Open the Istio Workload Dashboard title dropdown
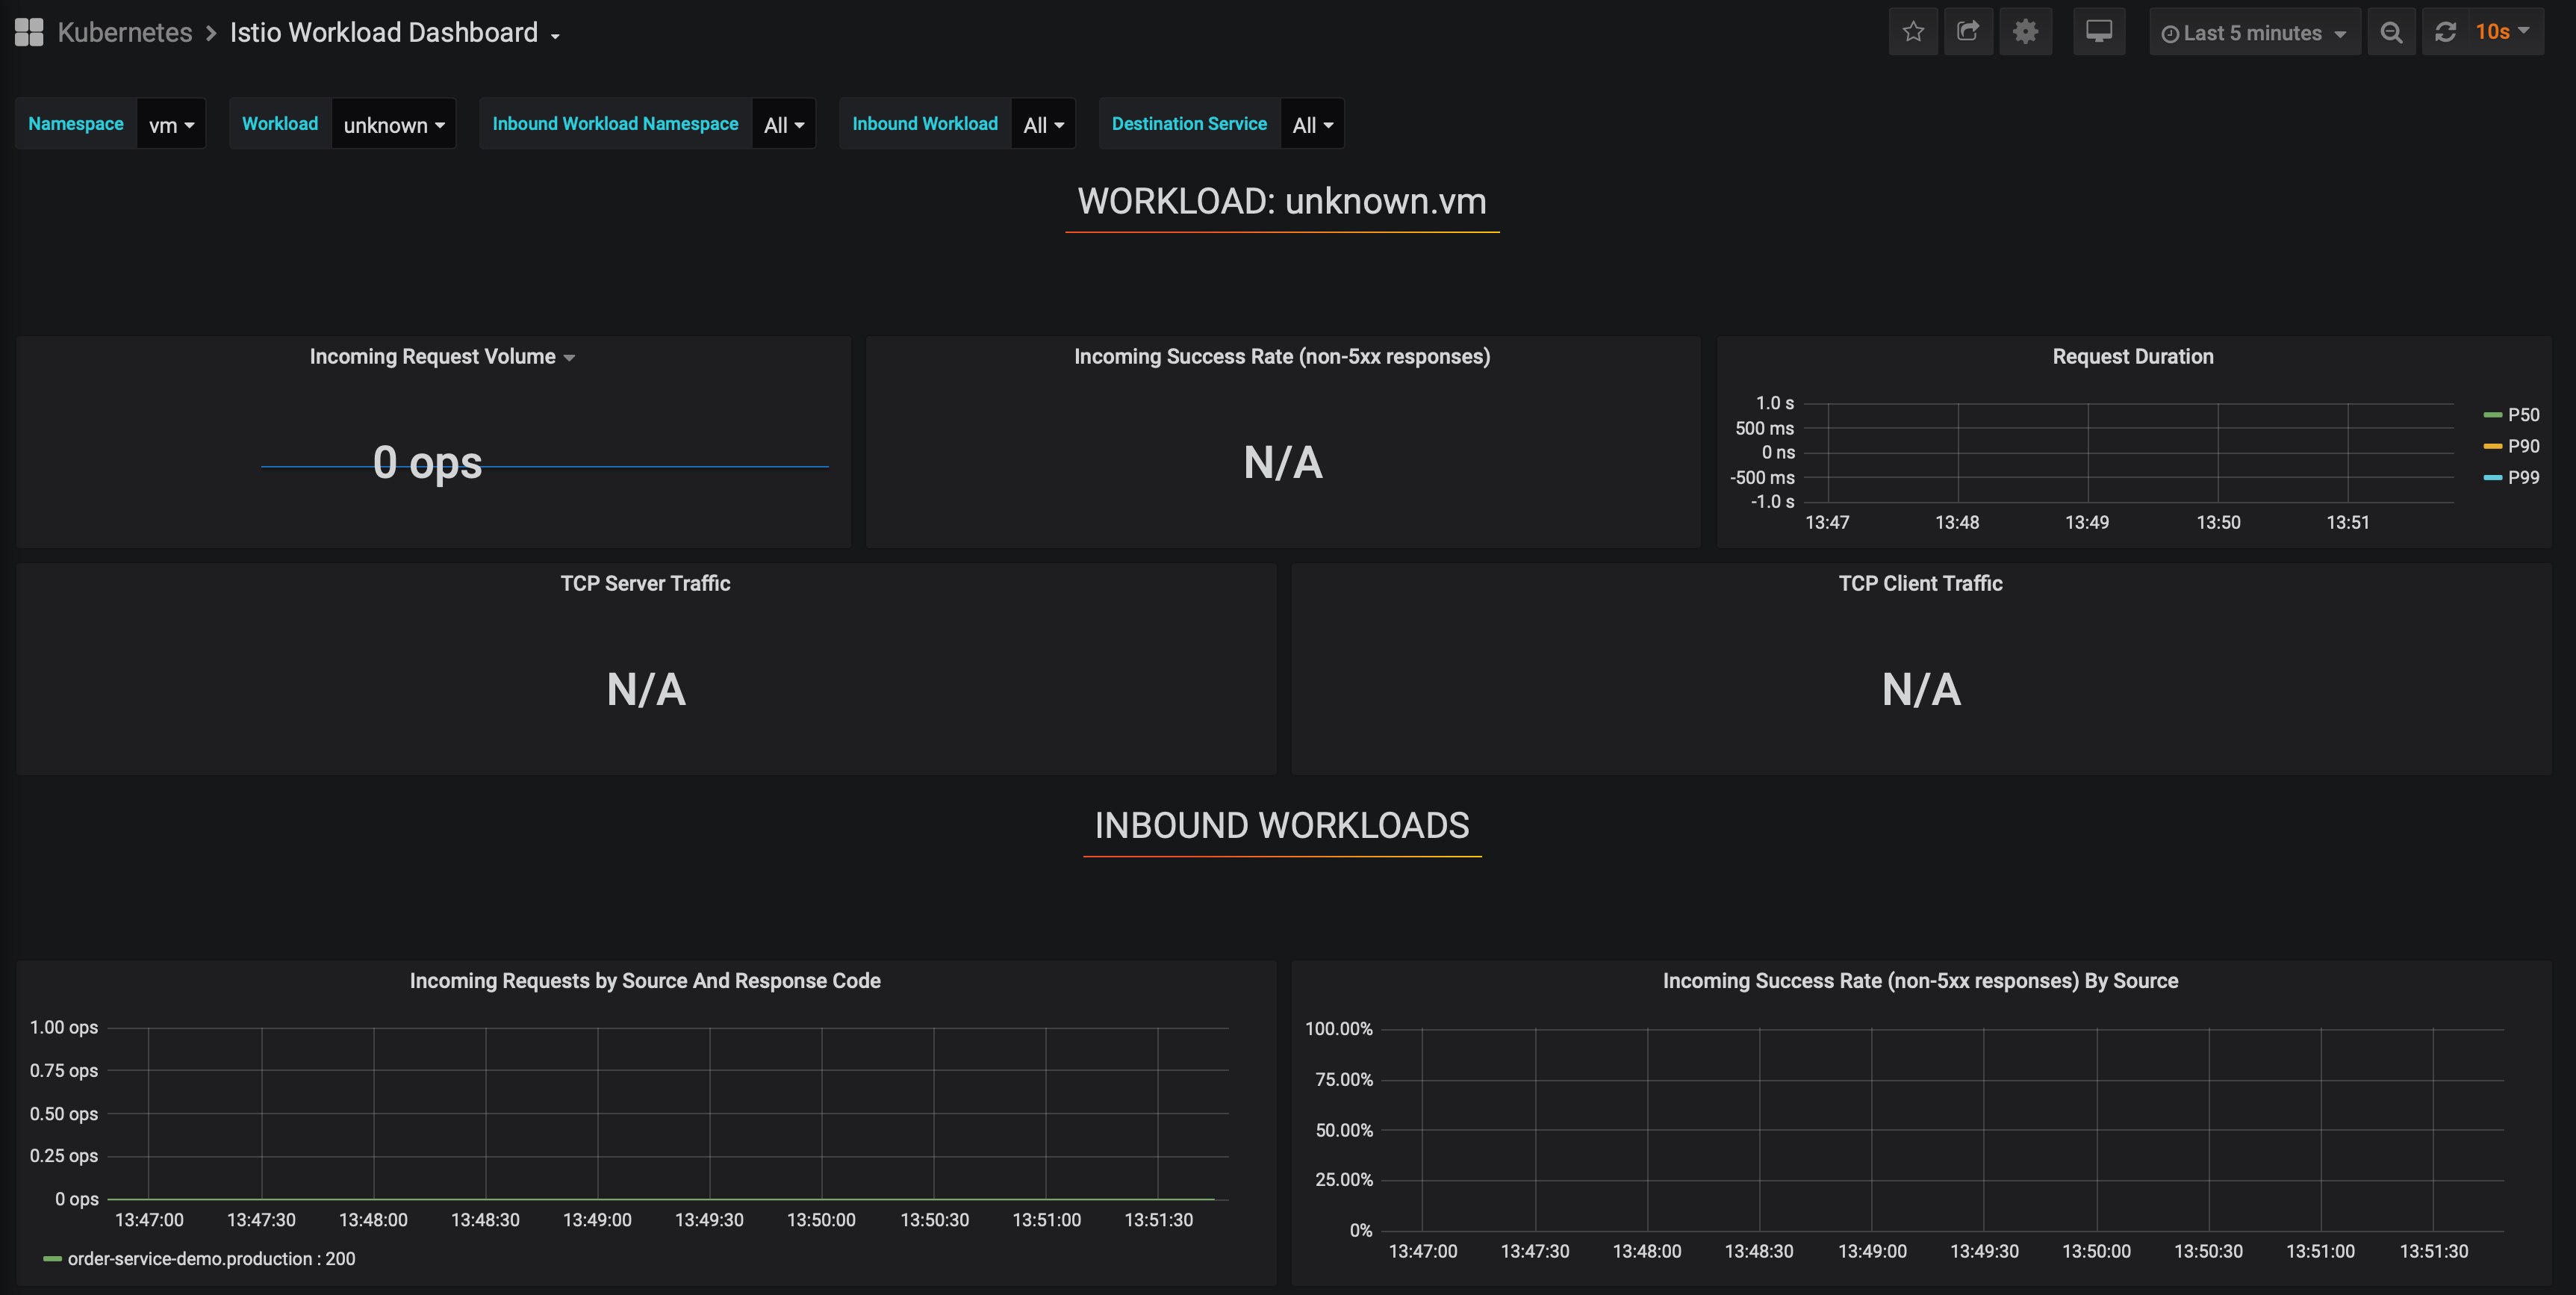The height and width of the screenshot is (1295, 2576). [395, 32]
